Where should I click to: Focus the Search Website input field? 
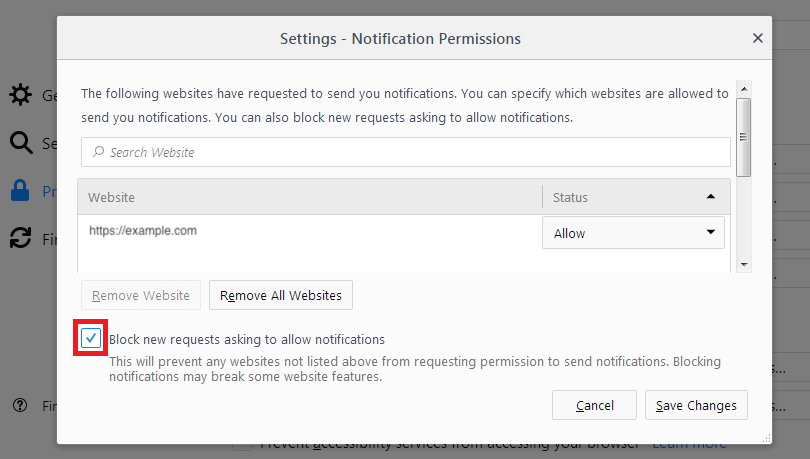(406, 152)
